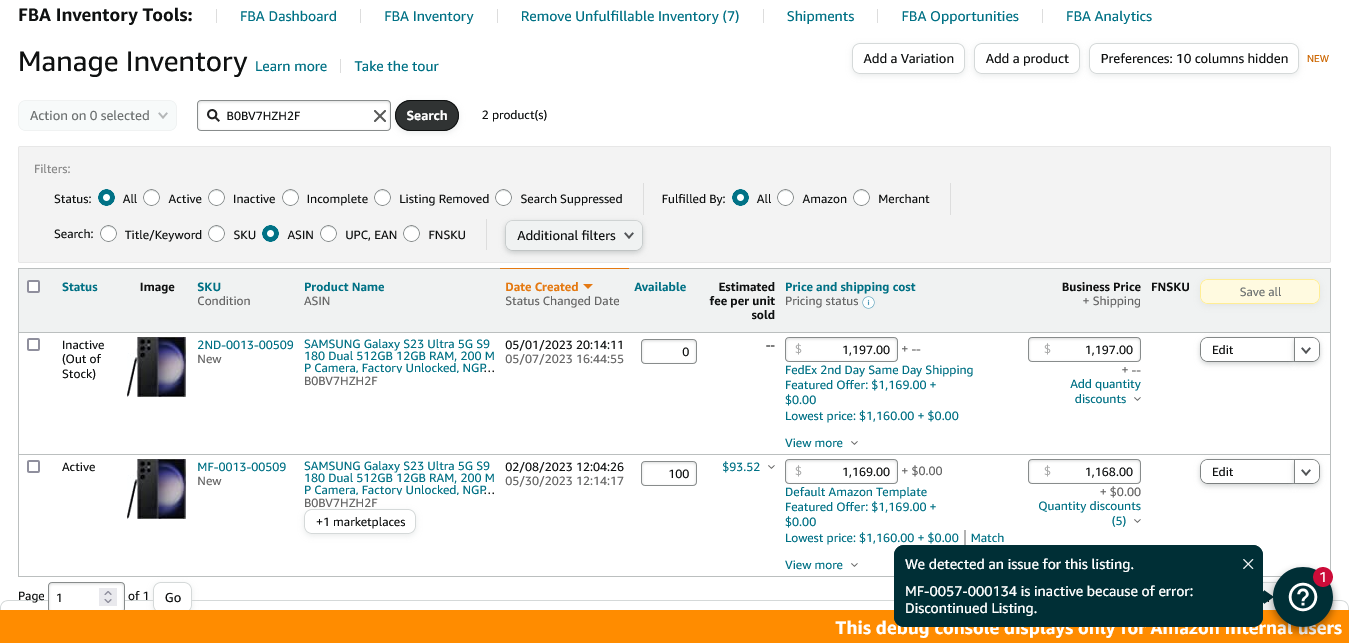
Task: Click the ASIN search input field
Action: [294, 116]
